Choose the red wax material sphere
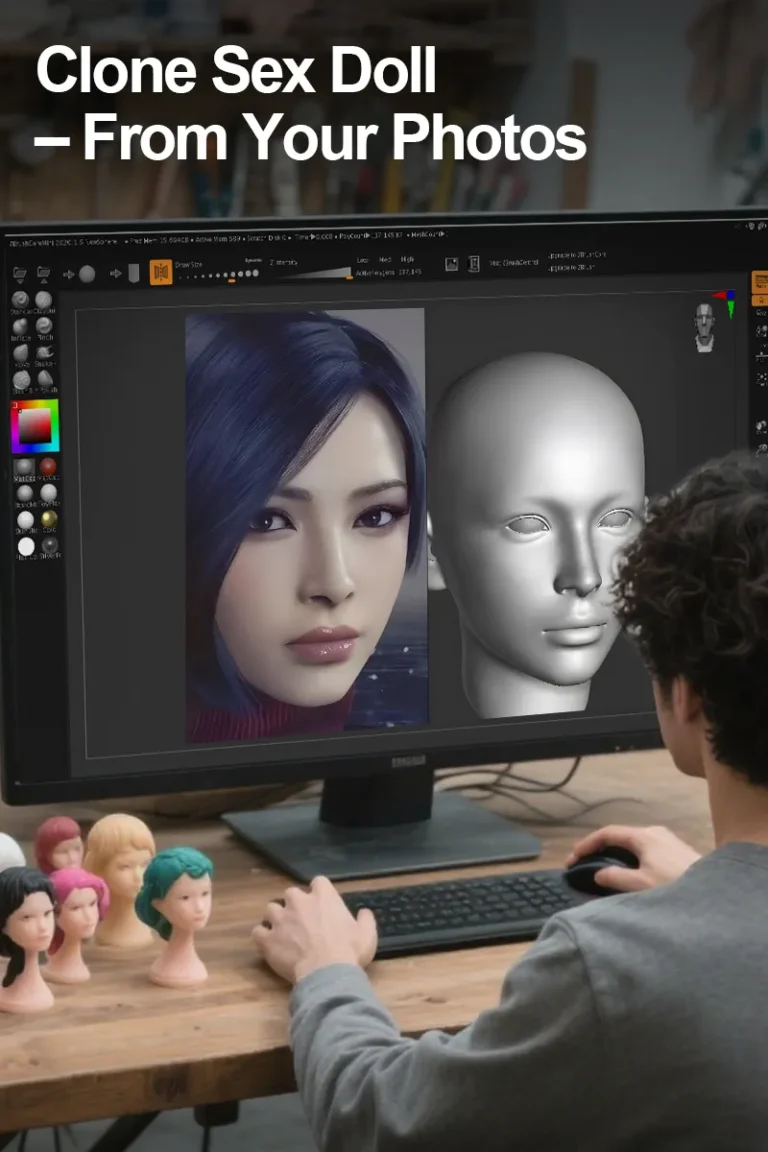768x1152 pixels. pyautogui.click(x=48, y=467)
